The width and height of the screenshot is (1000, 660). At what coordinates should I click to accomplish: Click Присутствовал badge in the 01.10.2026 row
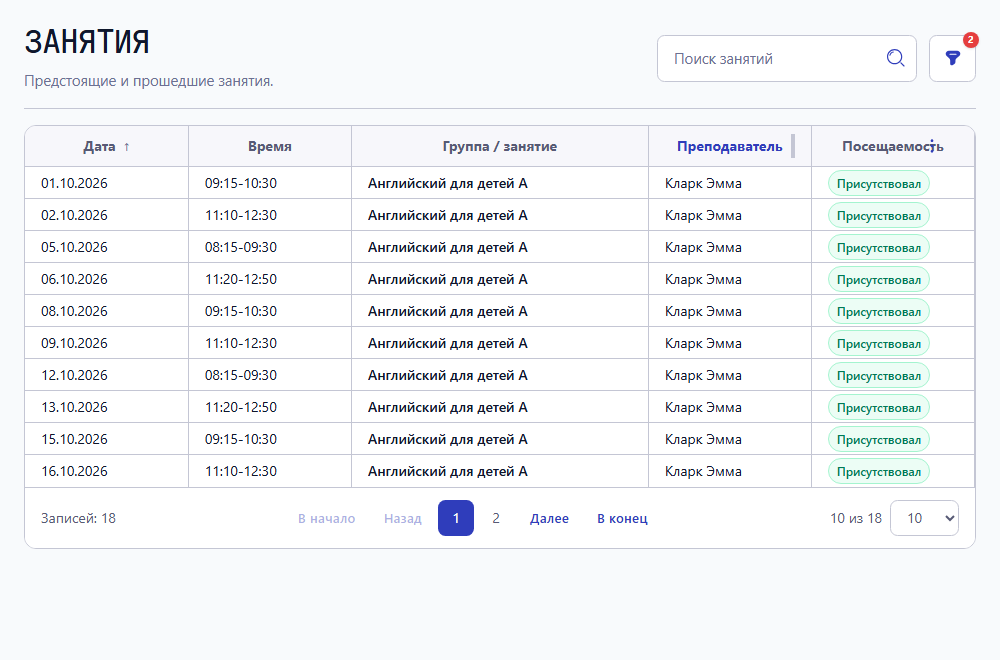pos(879,184)
